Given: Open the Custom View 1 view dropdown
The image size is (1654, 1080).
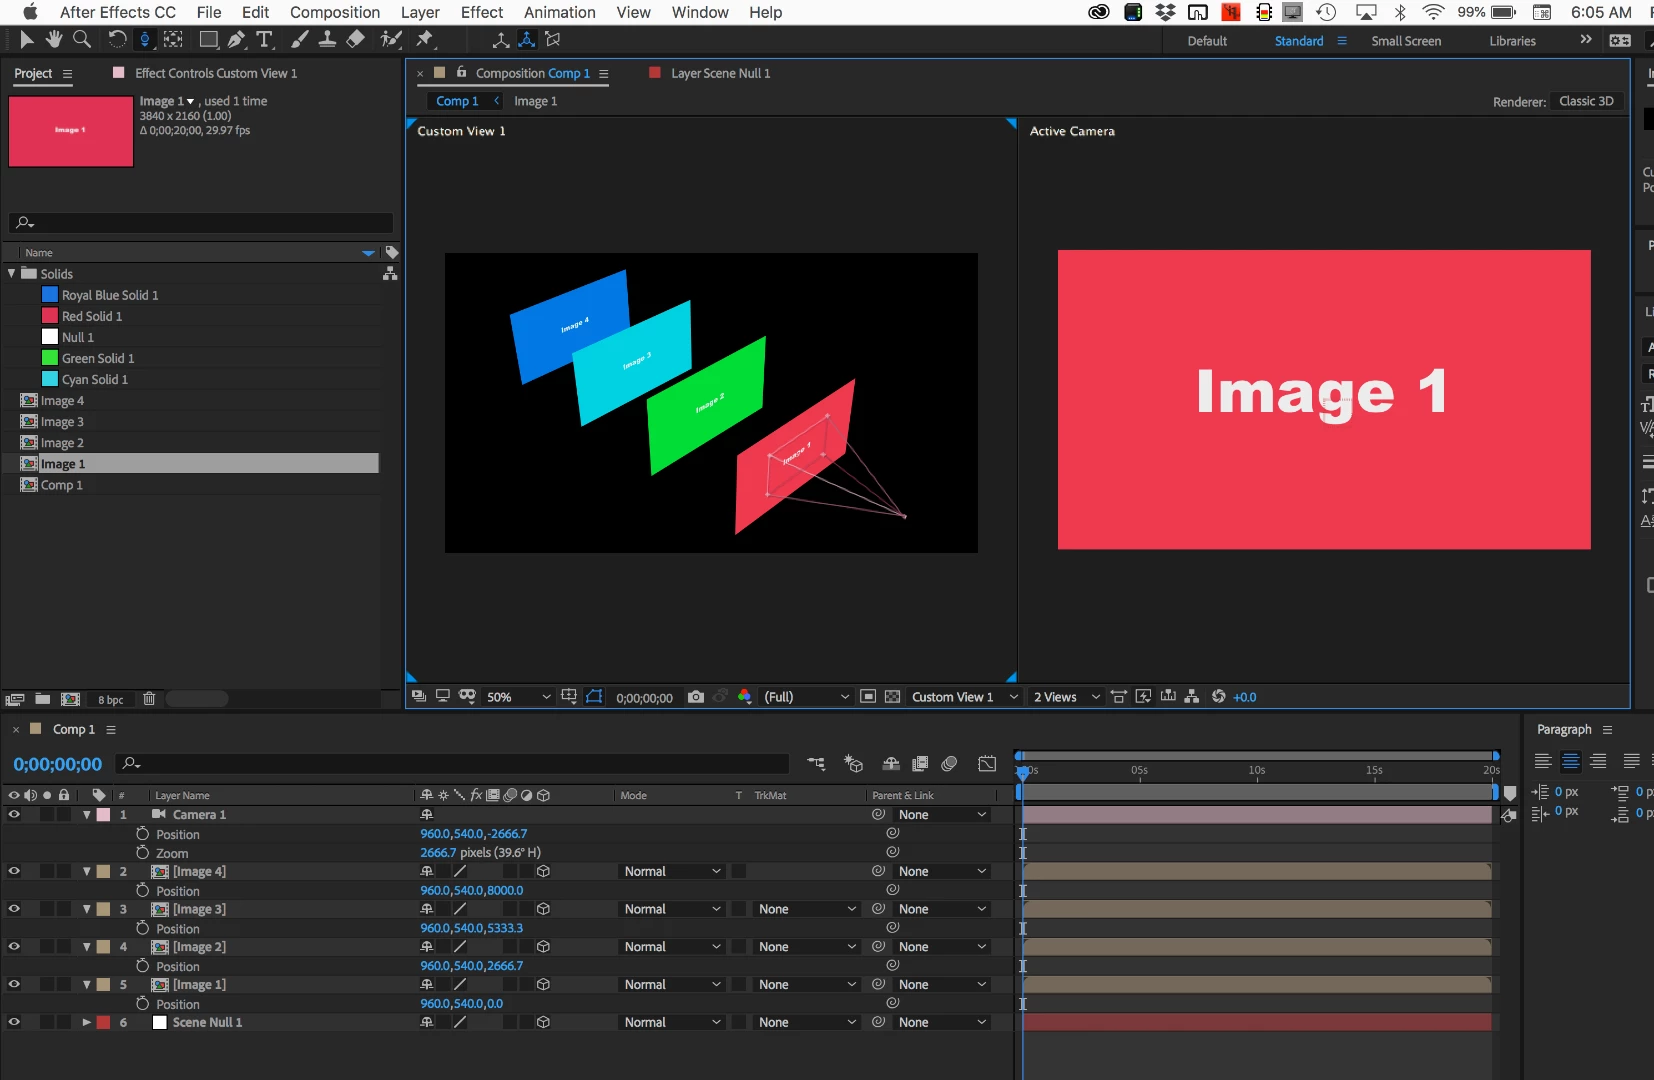Looking at the screenshot, I should tap(964, 697).
